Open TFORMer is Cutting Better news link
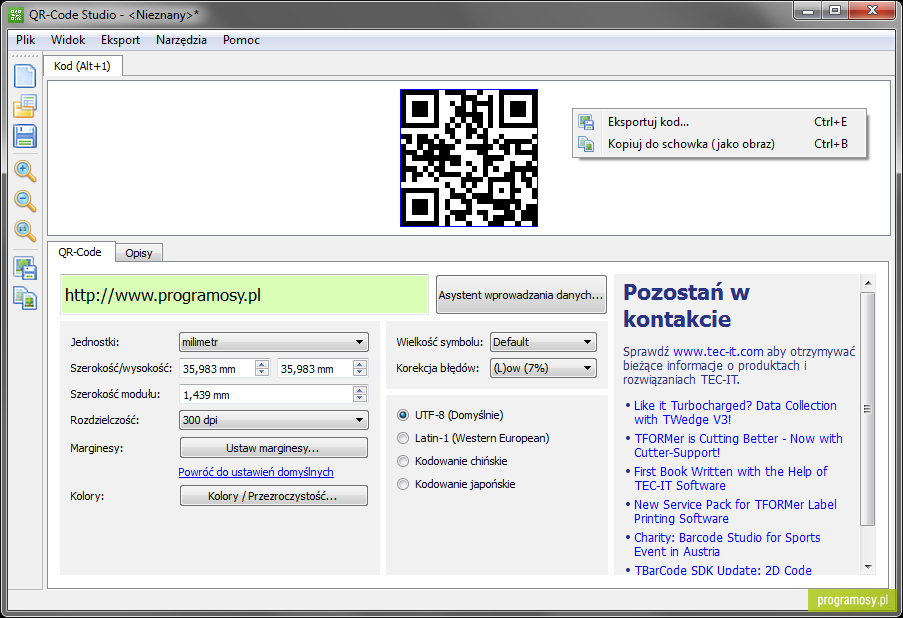 (738, 445)
